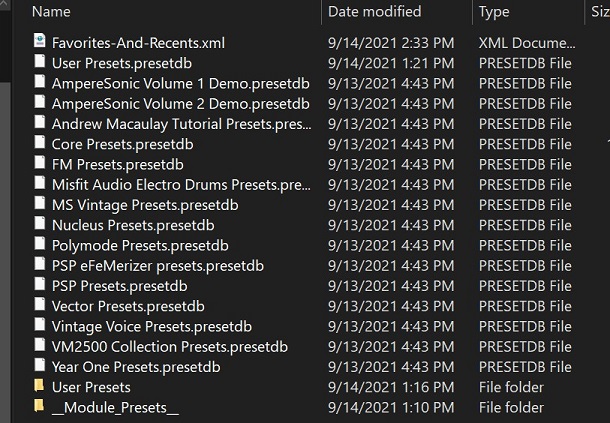Click the User Presets.presetdb file icon

[x=40, y=61]
